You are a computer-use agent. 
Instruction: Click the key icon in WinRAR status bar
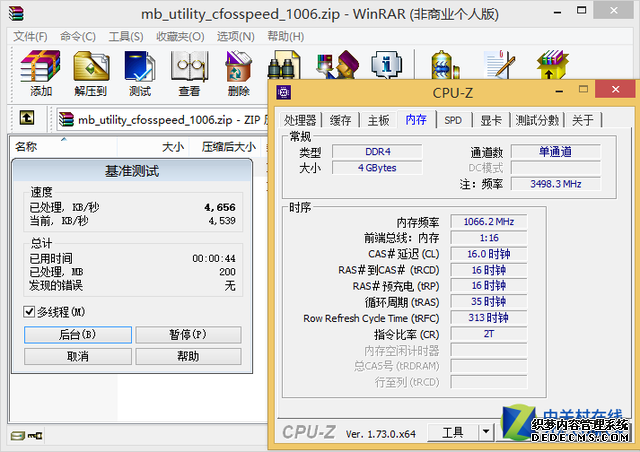click(35, 436)
